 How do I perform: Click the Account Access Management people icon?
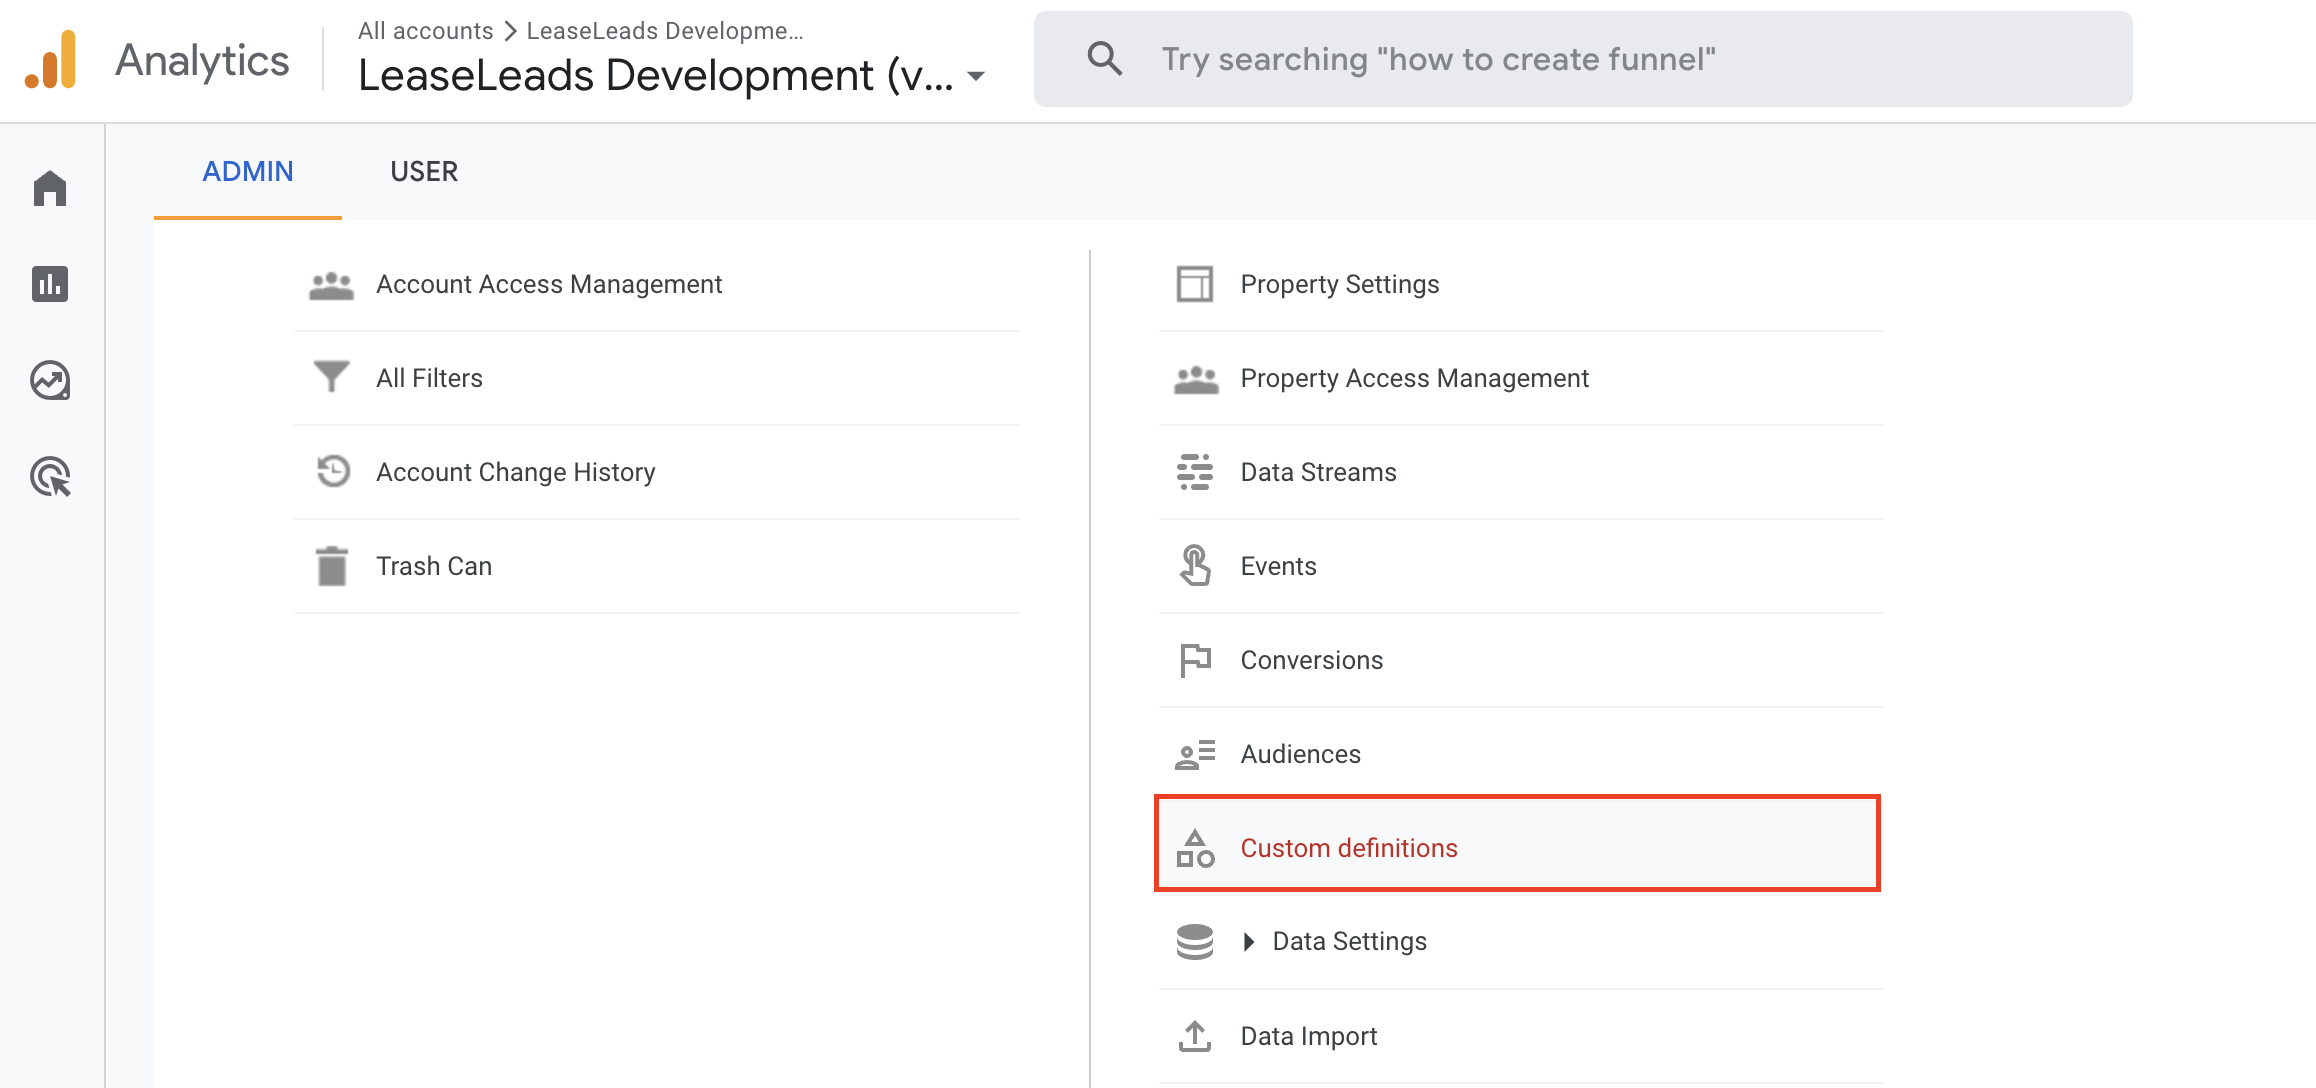(x=331, y=285)
